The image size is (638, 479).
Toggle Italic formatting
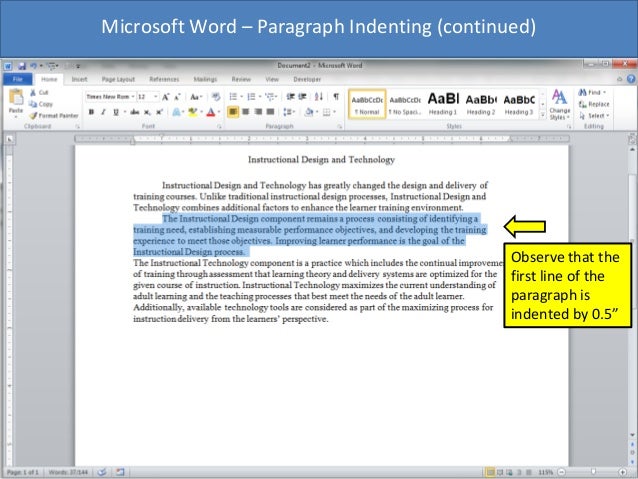coord(103,112)
